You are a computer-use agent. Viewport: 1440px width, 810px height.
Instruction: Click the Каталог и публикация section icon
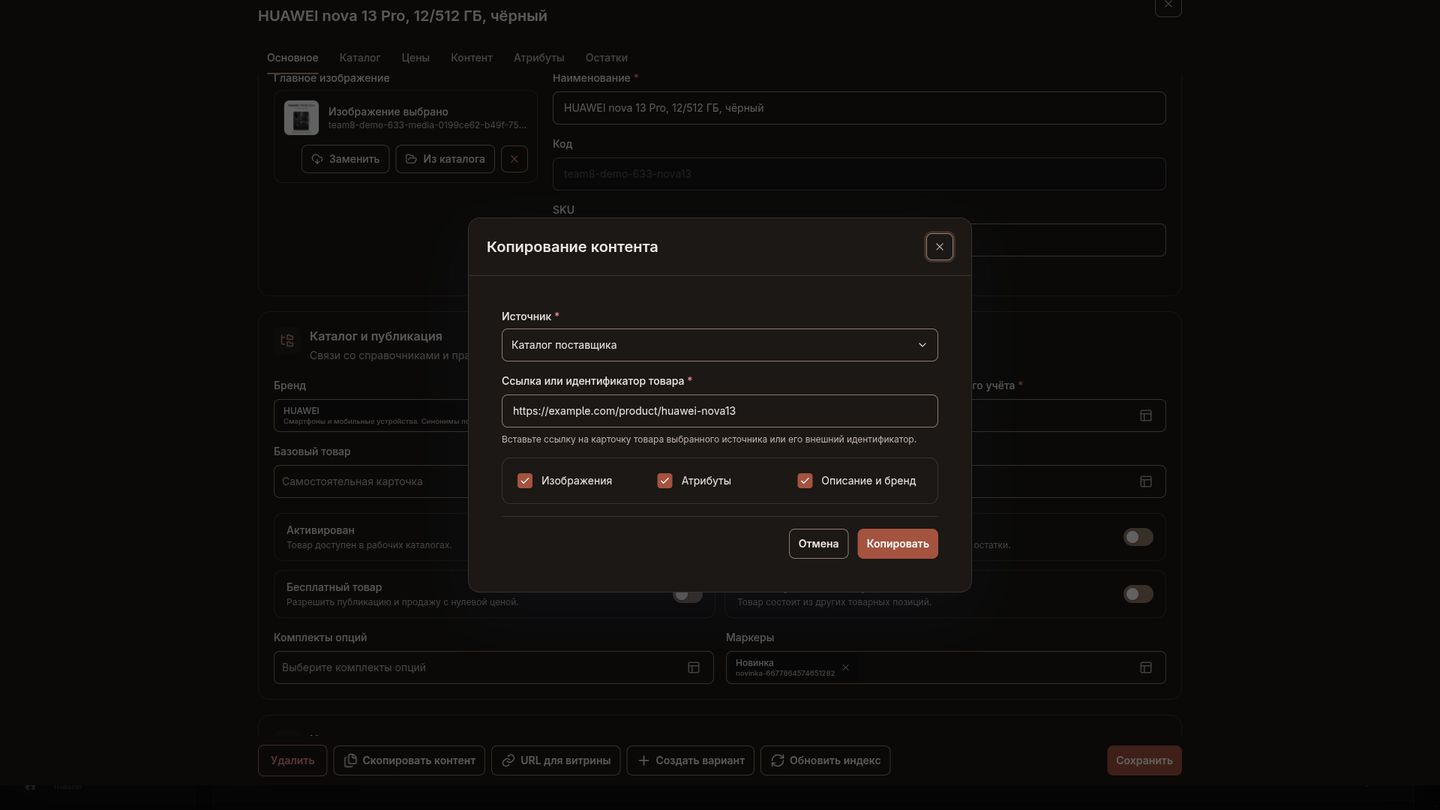pos(288,341)
